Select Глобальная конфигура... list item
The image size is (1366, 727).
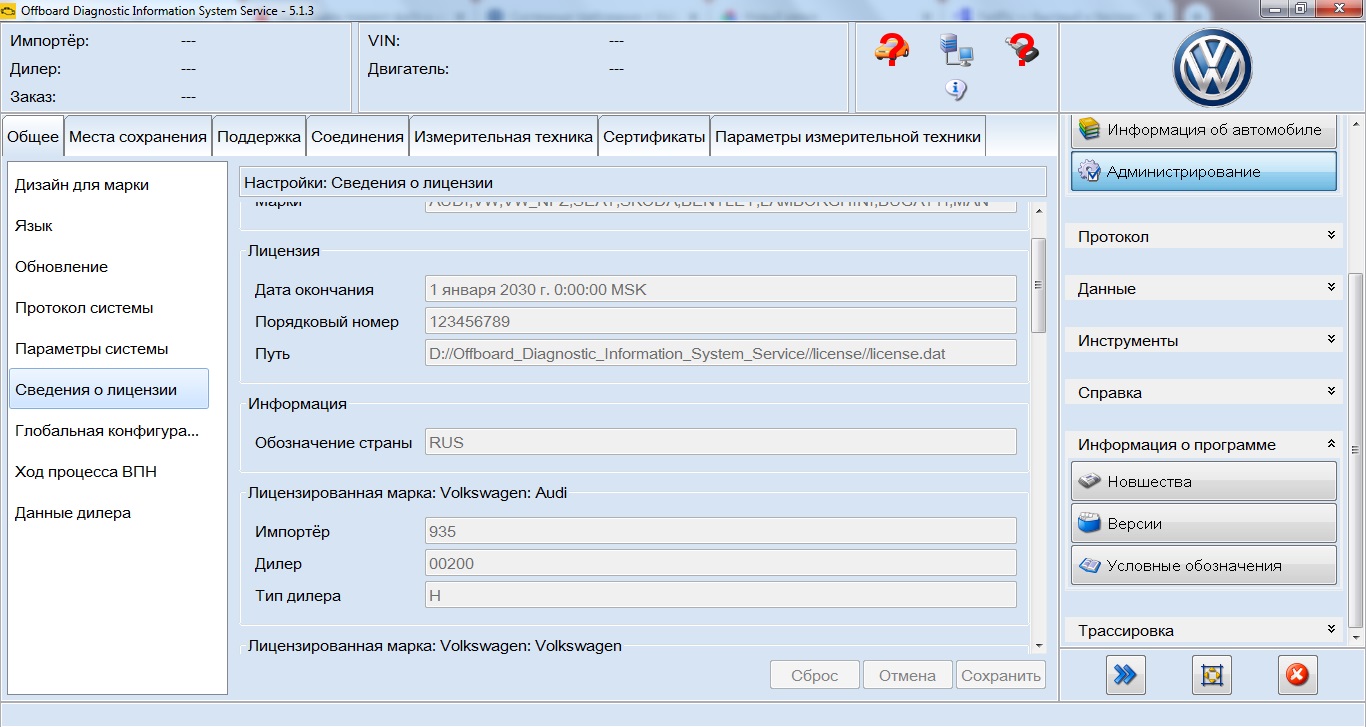click(x=109, y=431)
